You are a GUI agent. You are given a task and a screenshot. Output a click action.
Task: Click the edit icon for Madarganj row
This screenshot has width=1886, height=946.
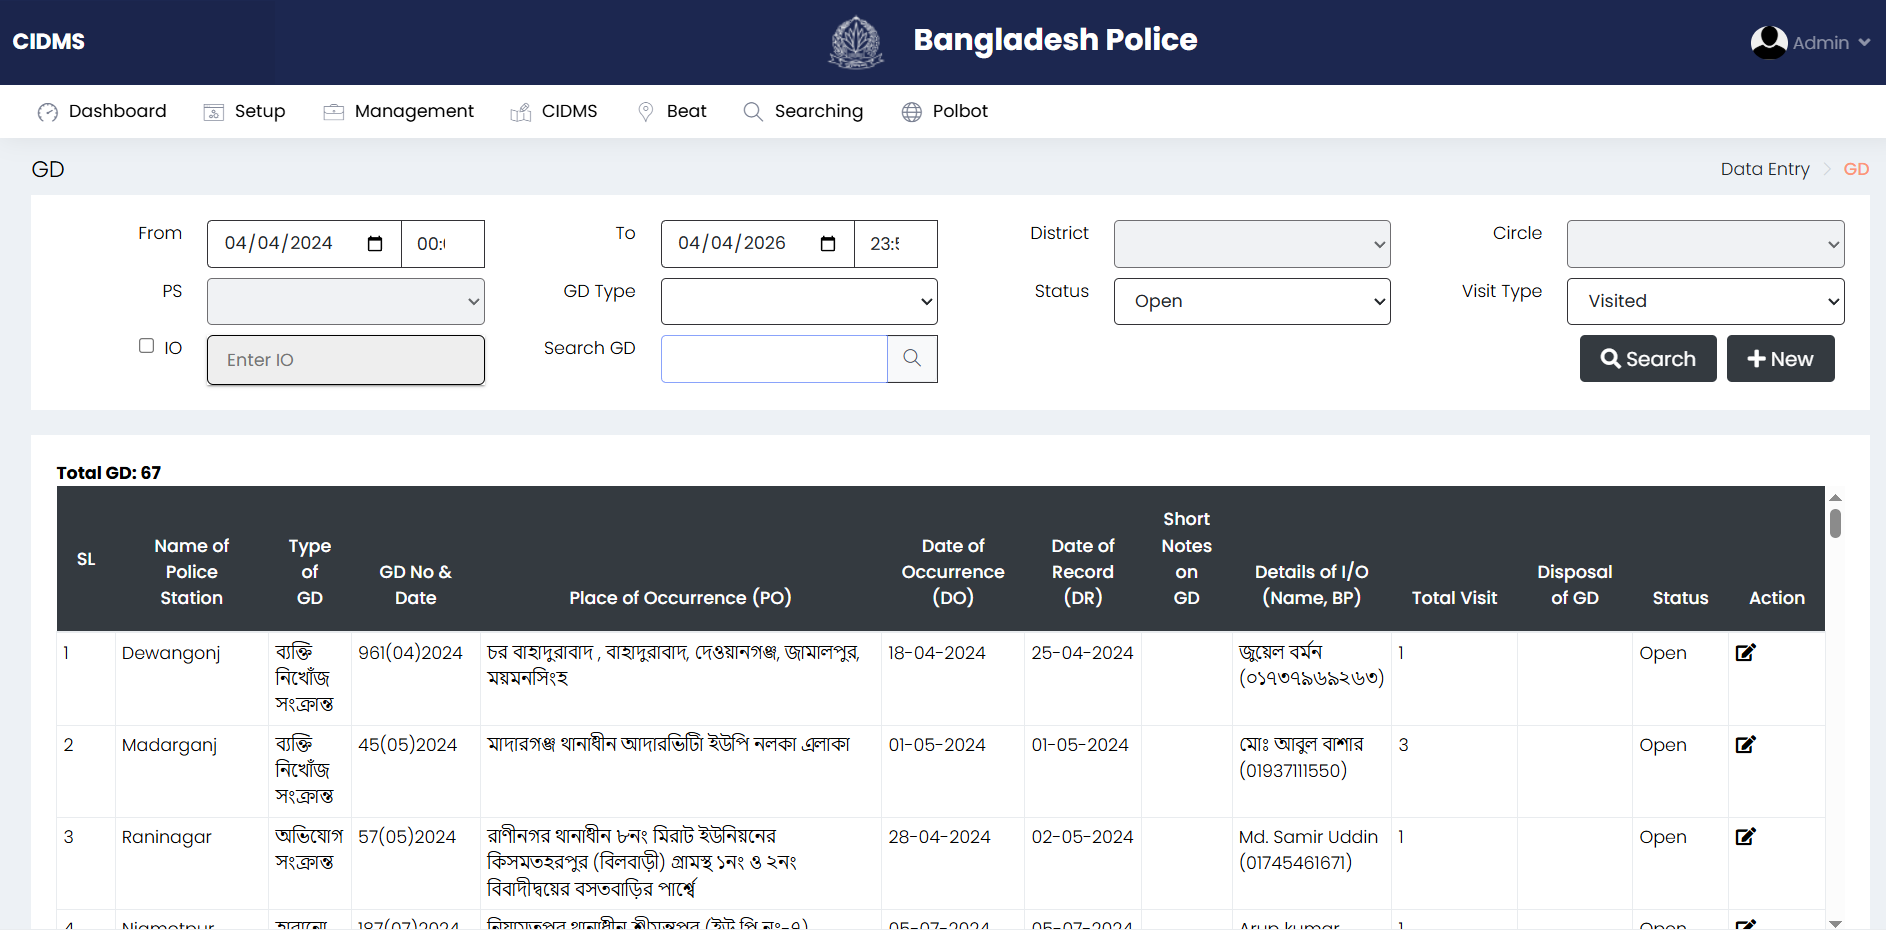[1745, 745]
